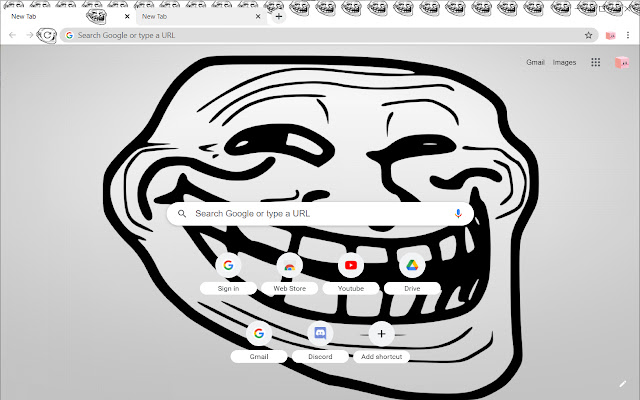Bookmark this page with the star icon
Screen dimensions: 640x400
pos(588,35)
